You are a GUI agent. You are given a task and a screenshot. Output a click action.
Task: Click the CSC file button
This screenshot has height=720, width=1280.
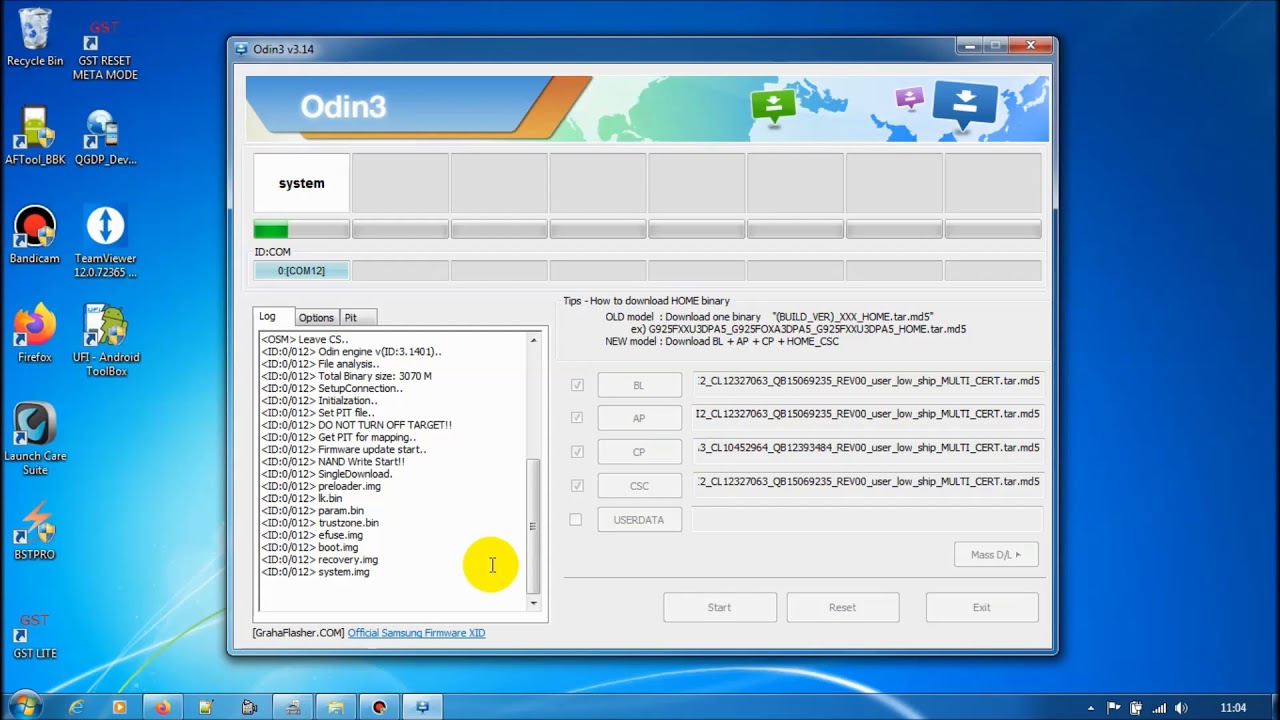point(639,486)
